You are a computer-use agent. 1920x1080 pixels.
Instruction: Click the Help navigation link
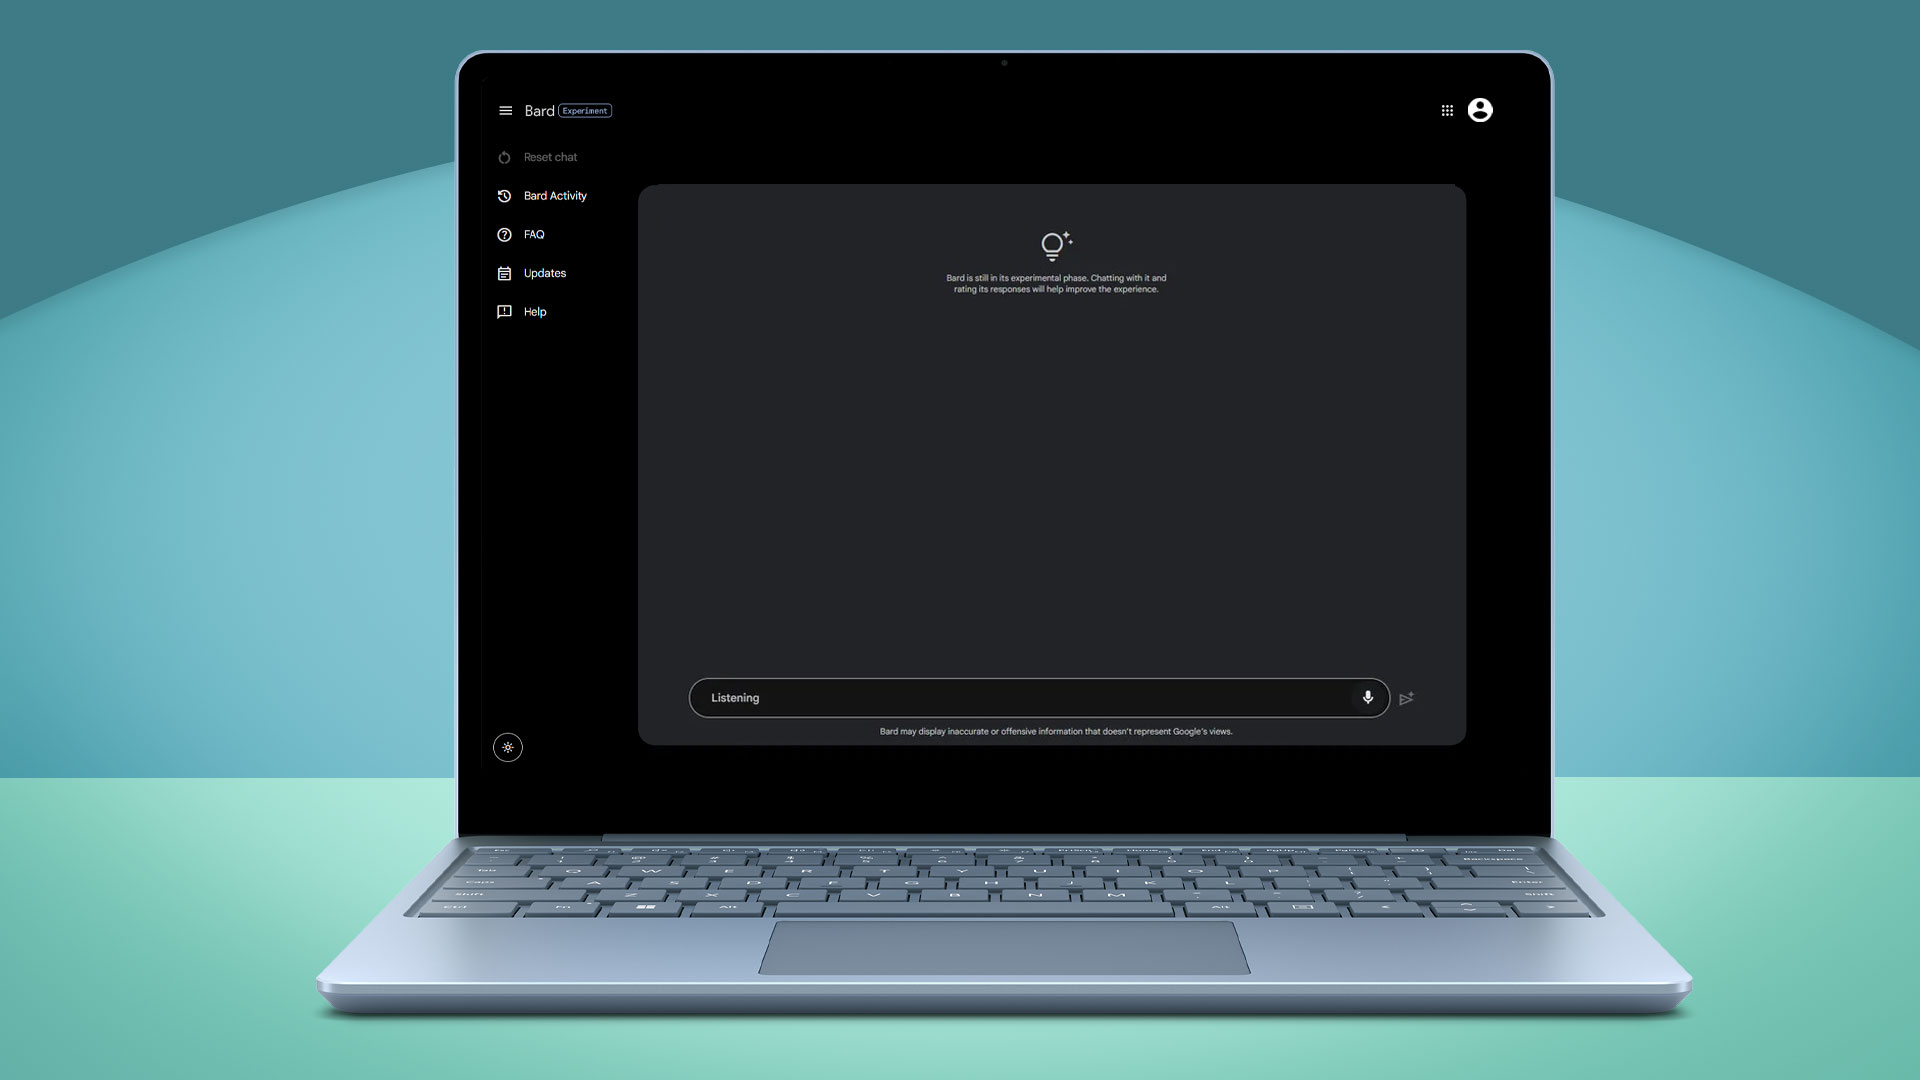click(534, 311)
